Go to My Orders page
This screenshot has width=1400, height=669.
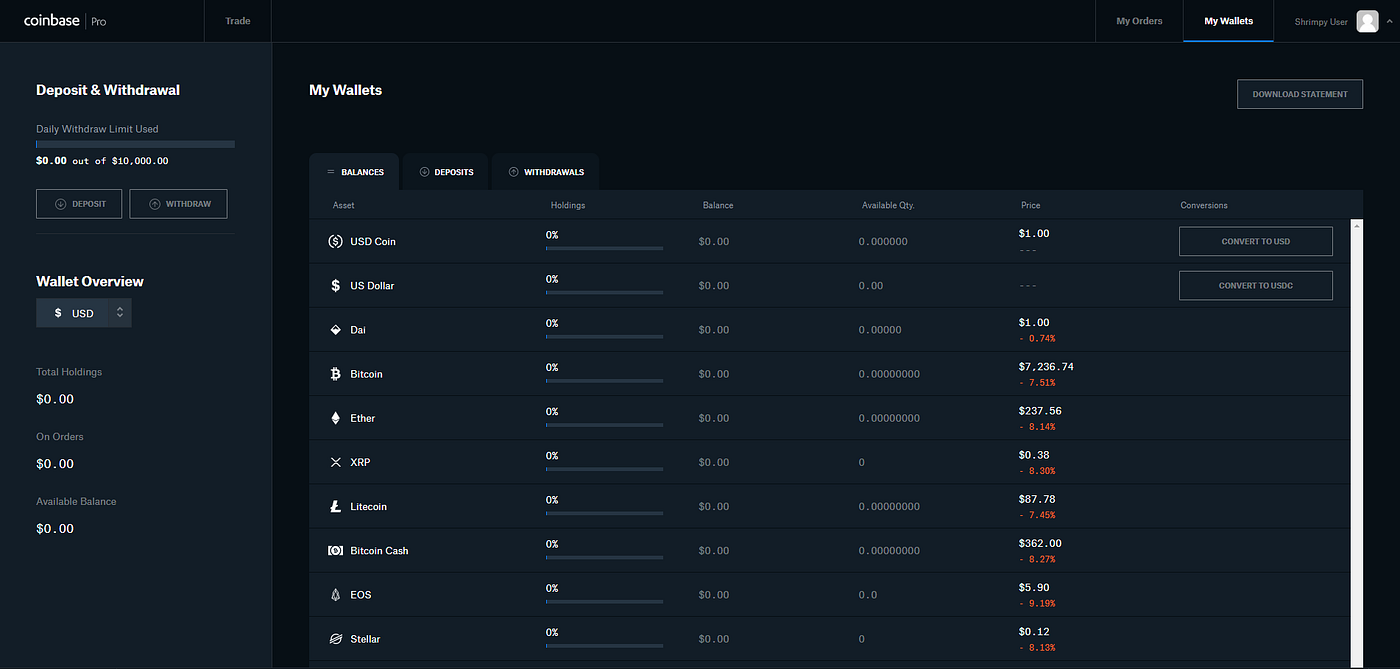pos(1139,21)
